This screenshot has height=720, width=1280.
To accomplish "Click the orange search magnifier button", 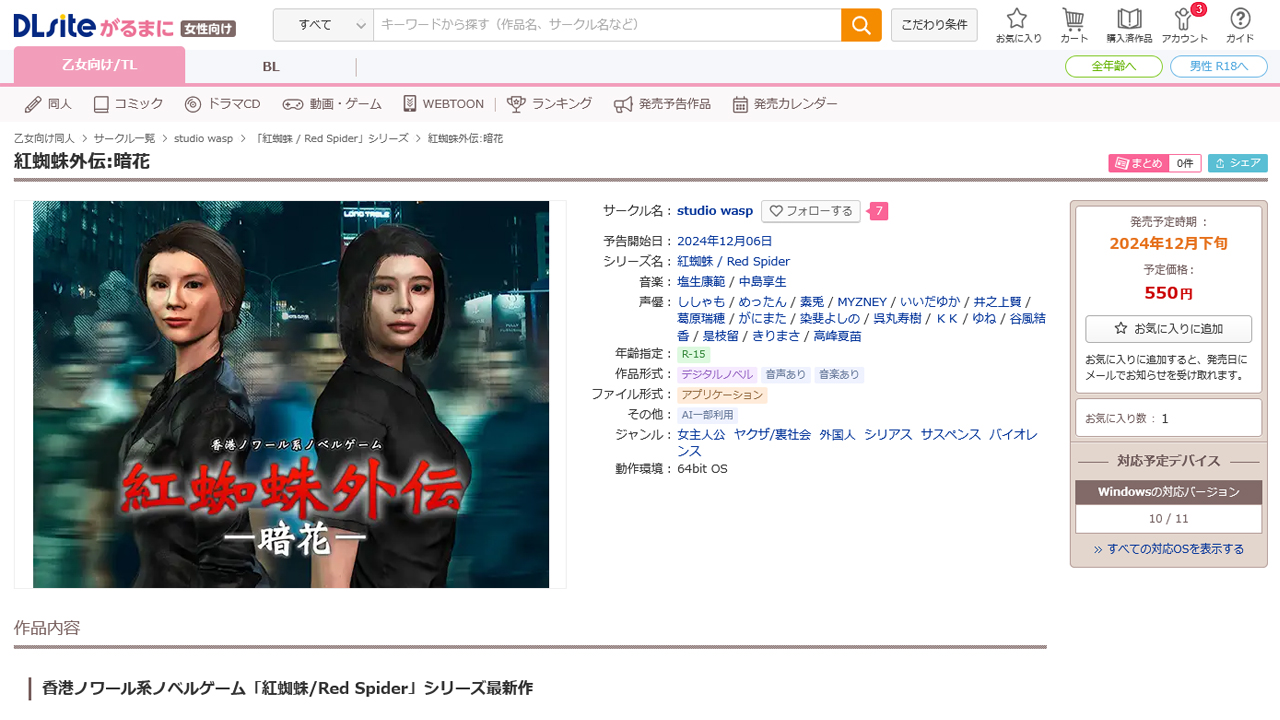I will click(861, 25).
